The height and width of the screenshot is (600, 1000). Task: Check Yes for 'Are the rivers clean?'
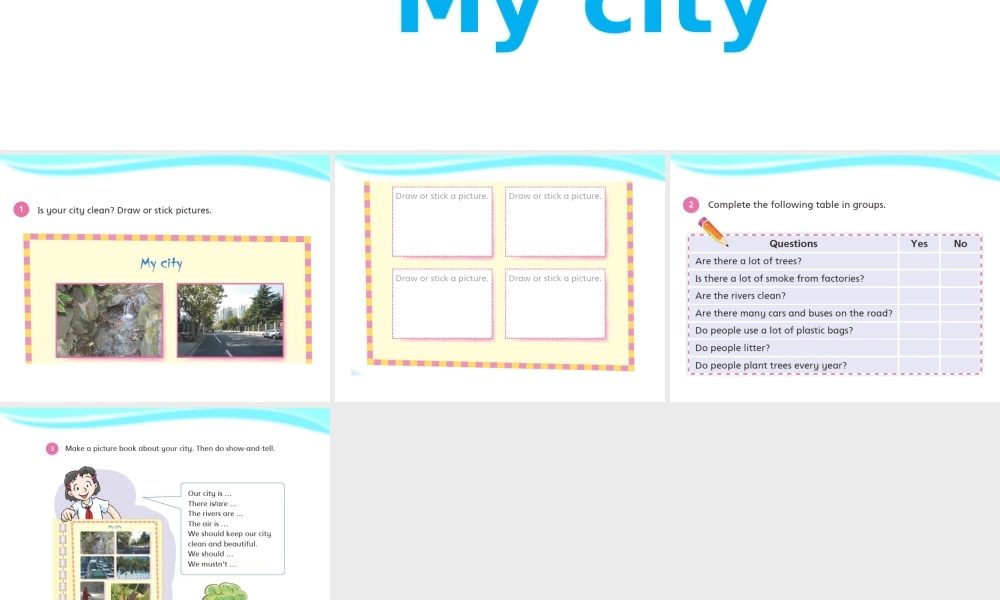coord(918,296)
